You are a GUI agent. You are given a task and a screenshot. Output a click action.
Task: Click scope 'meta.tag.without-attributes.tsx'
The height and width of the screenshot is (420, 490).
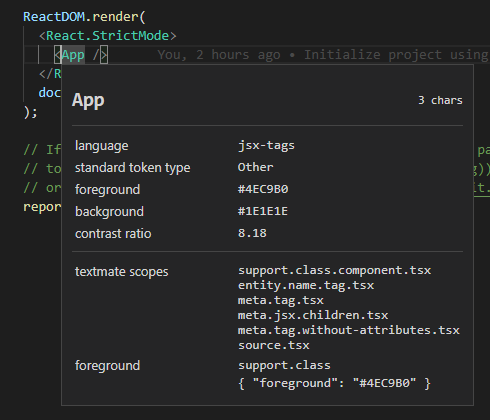click(349, 330)
